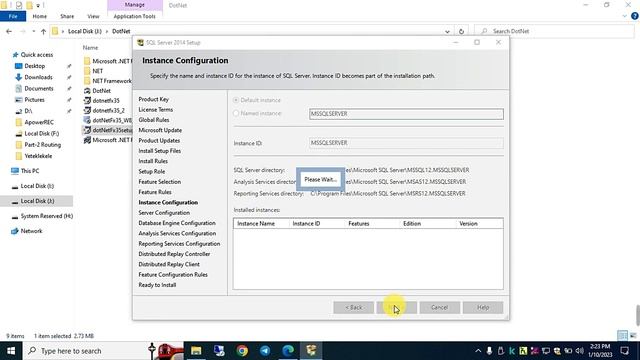Open the File ribbon tab

coord(13,16)
